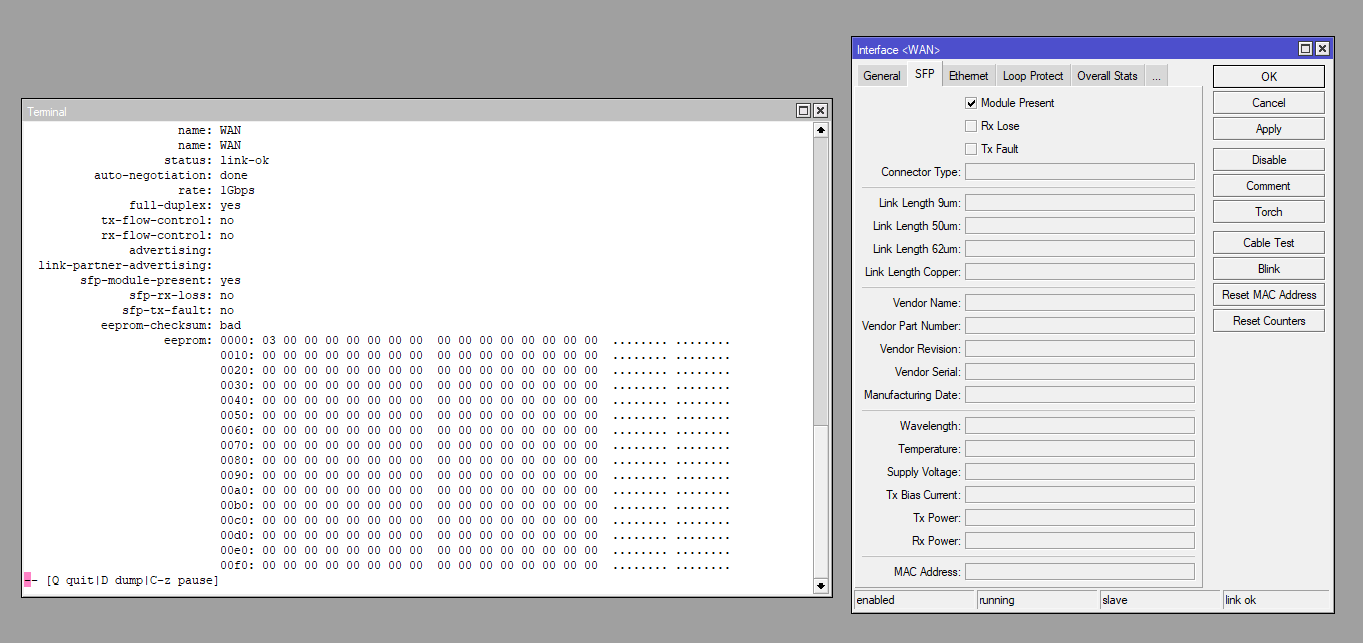Reset the MAC Address
Image resolution: width=1363 pixels, height=643 pixels.
[x=1267, y=294]
